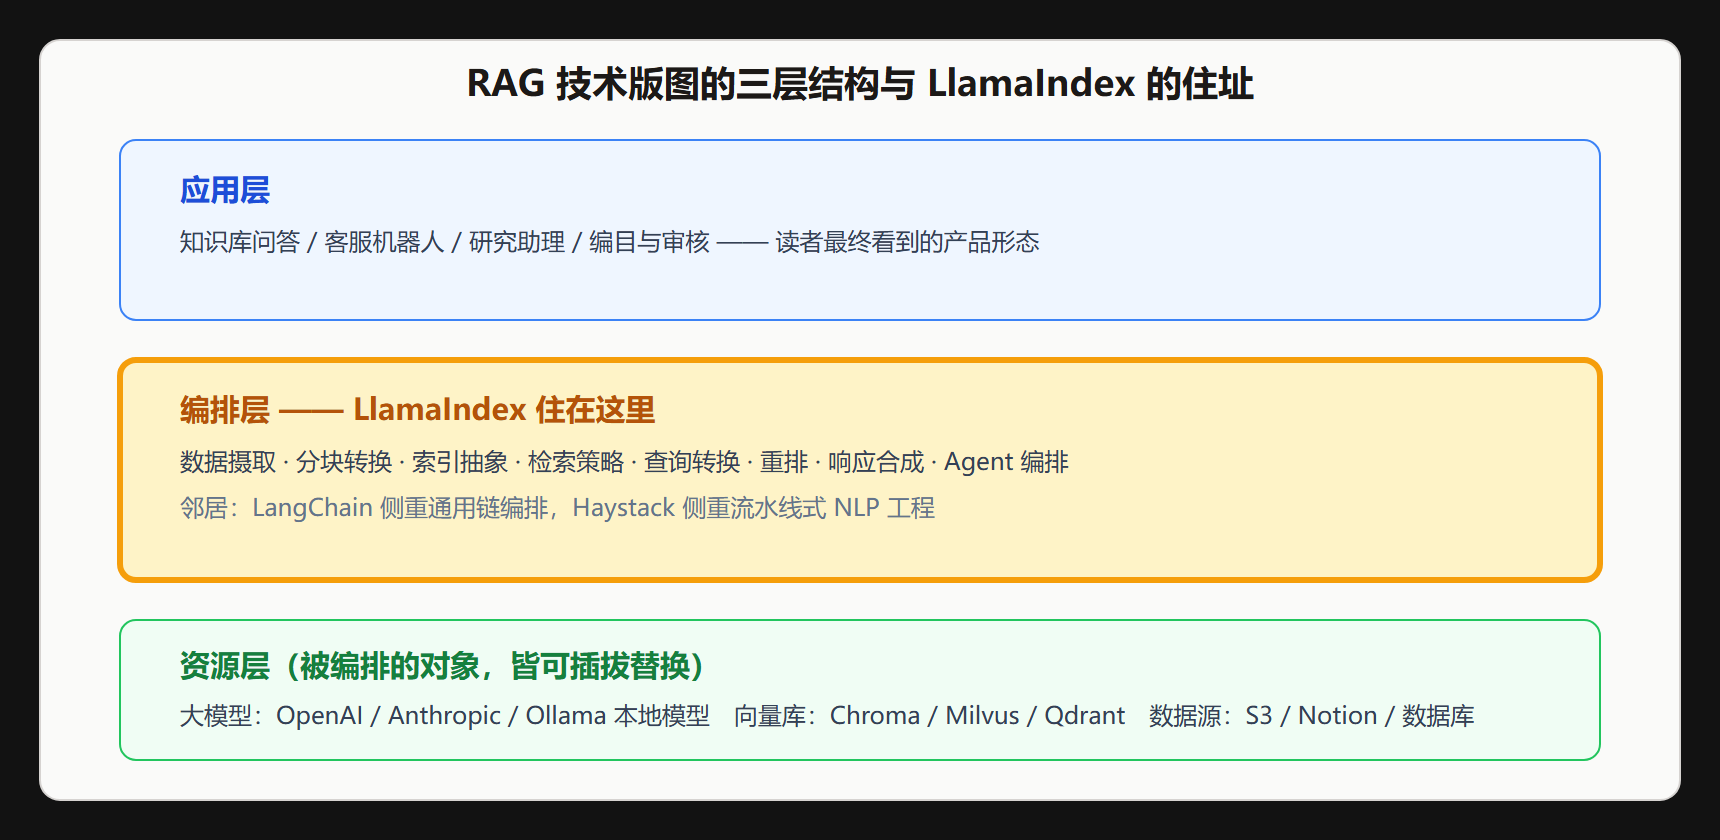This screenshot has height=840, width=1720.
Task: Click the 邻居 line about LangChain and Haystack
Action: pyautogui.click(x=557, y=508)
